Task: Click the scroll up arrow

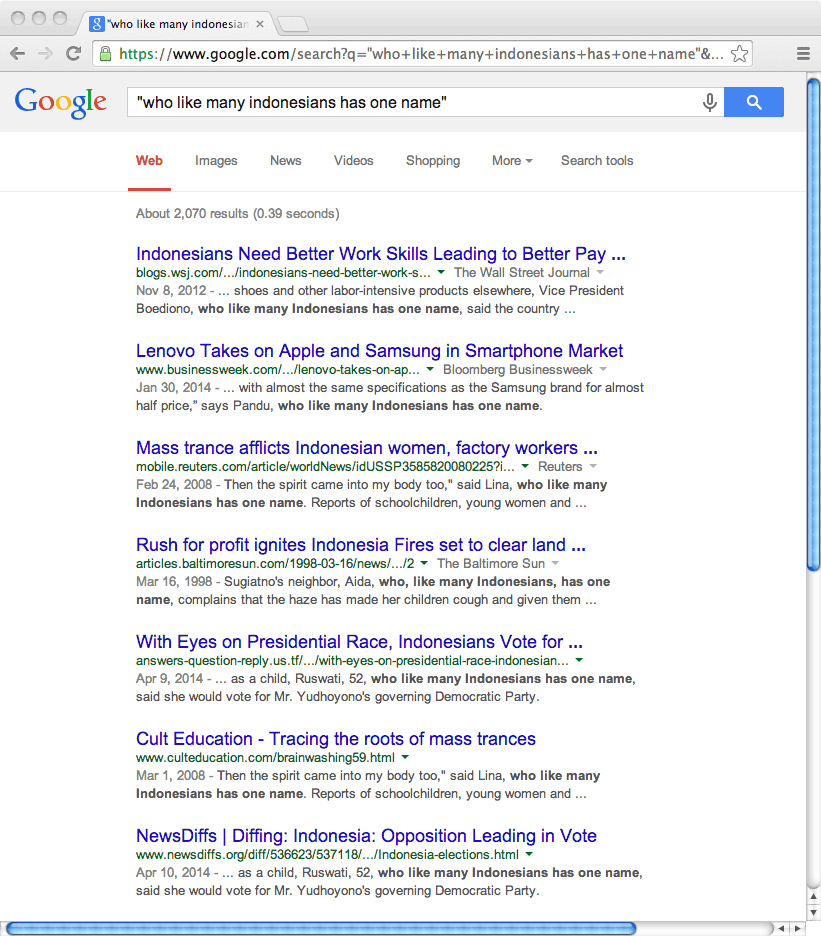Action: tap(813, 897)
